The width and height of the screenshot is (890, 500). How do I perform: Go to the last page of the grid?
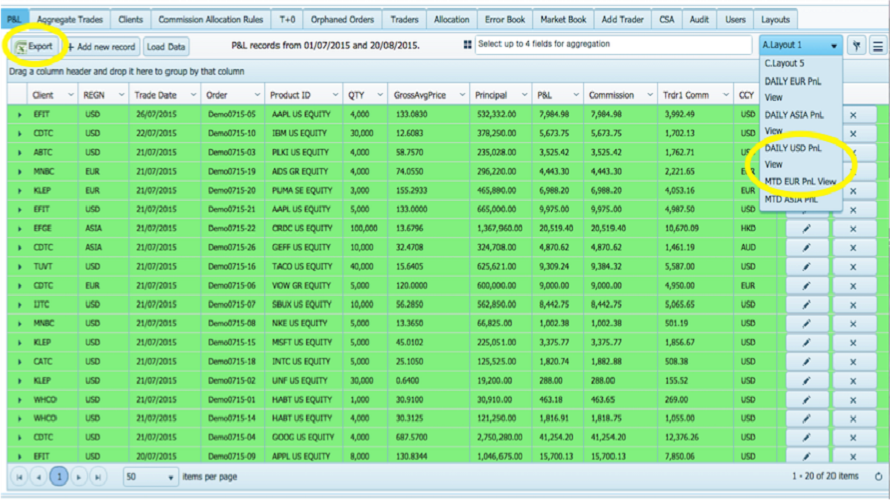[98, 477]
